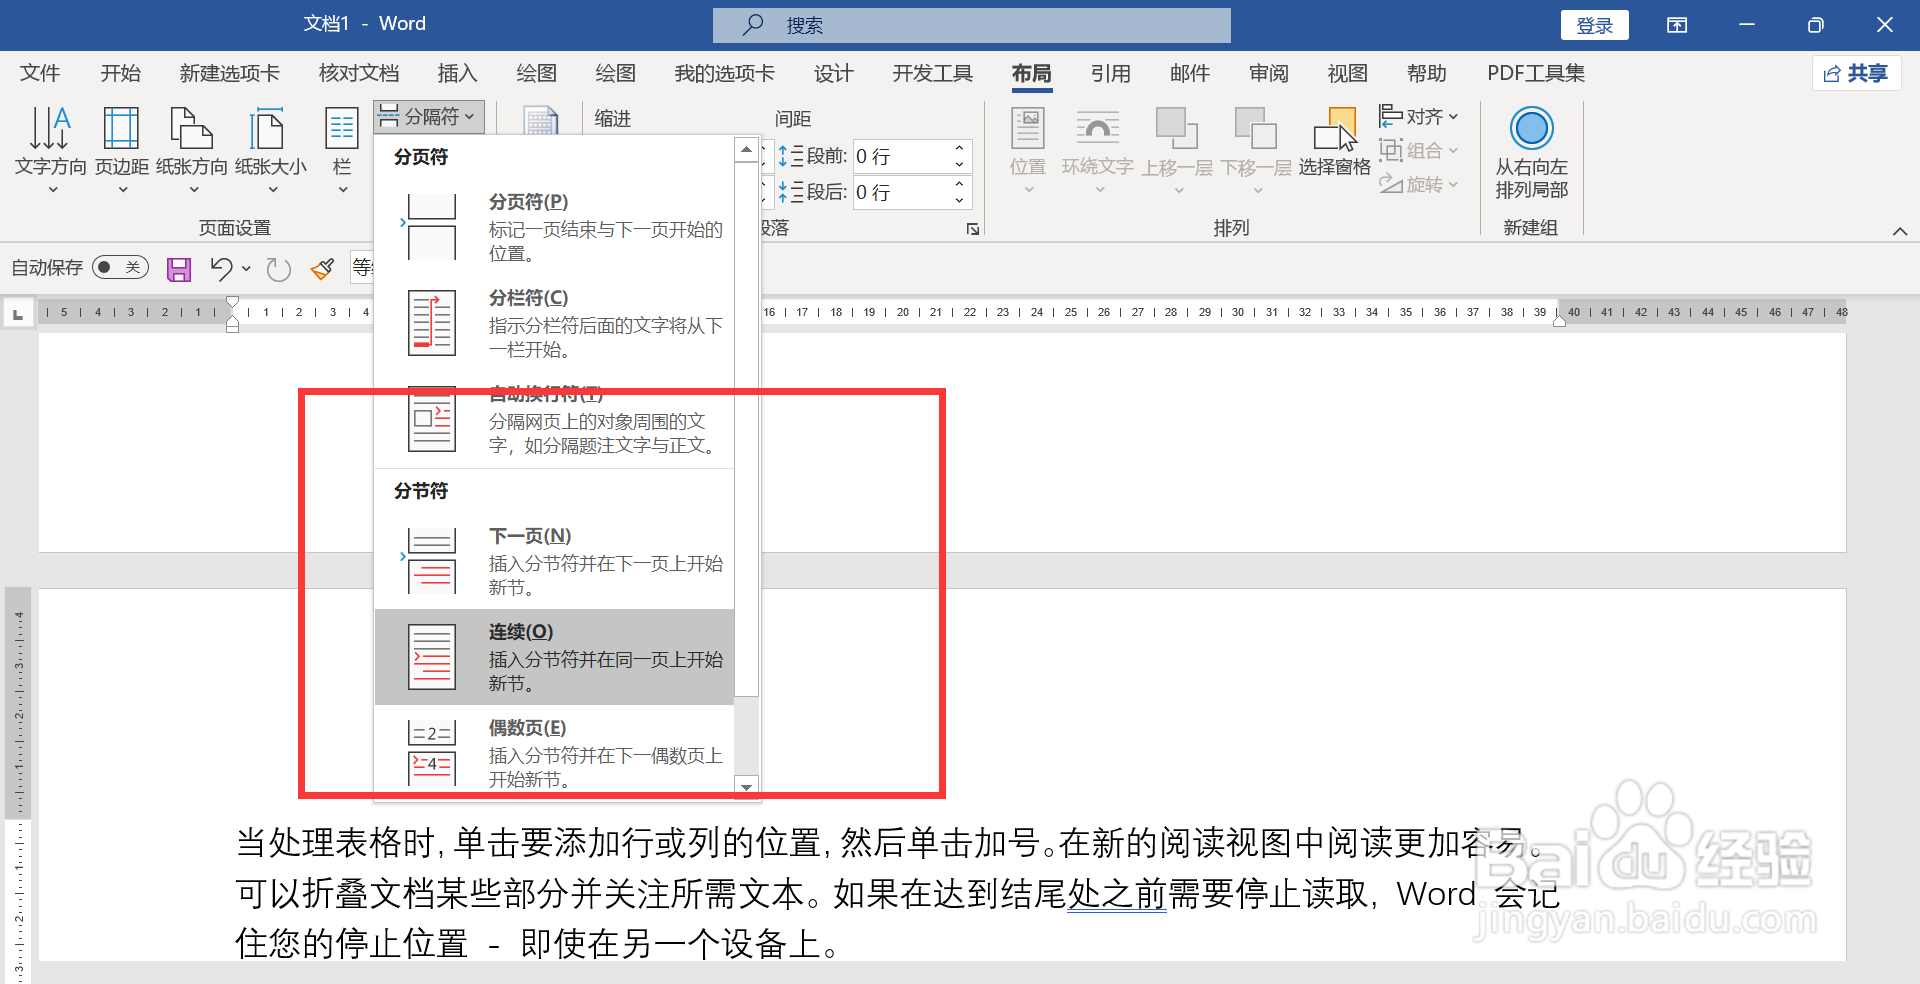Click the ruler tab selector icon
1920x984 pixels.
[17, 314]
